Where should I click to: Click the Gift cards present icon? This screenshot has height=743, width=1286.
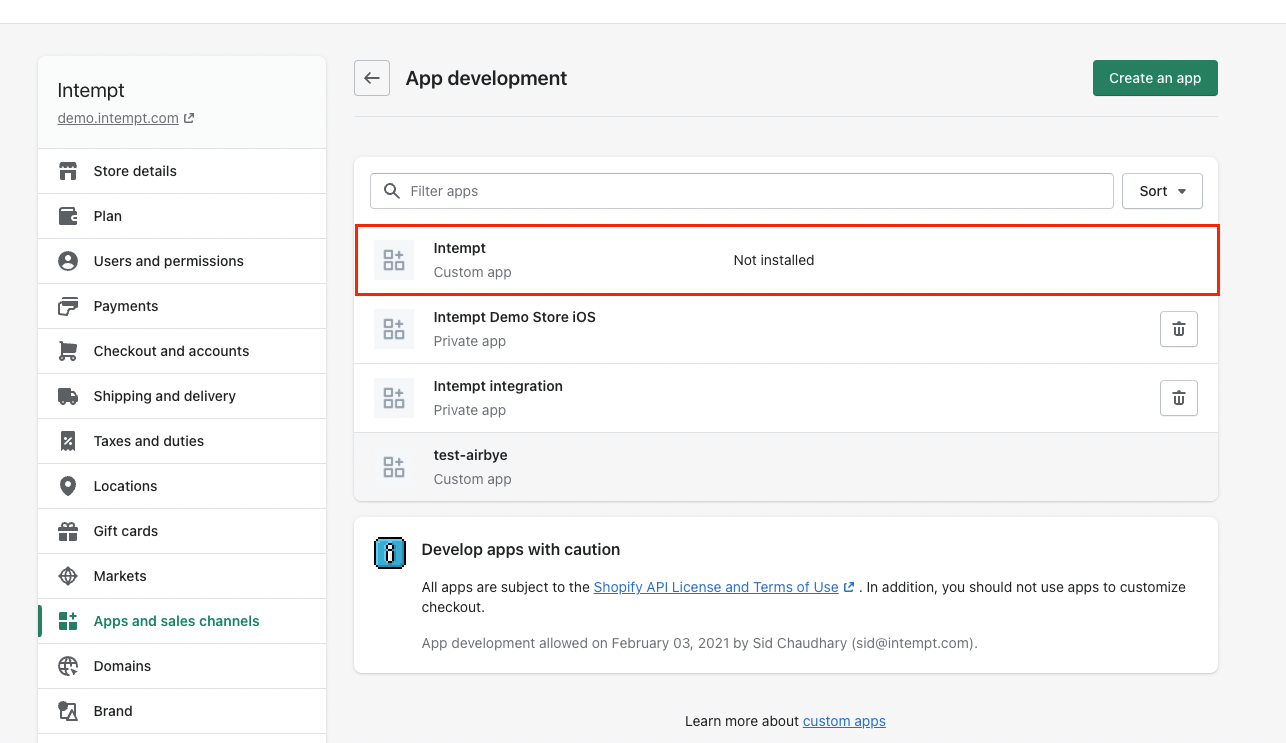tap(68, 531)
